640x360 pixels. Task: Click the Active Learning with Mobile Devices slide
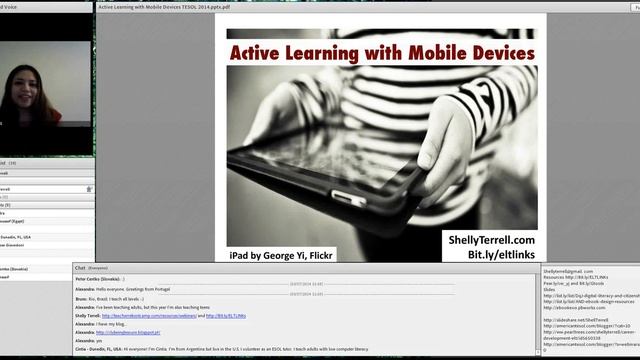point(381,138)
